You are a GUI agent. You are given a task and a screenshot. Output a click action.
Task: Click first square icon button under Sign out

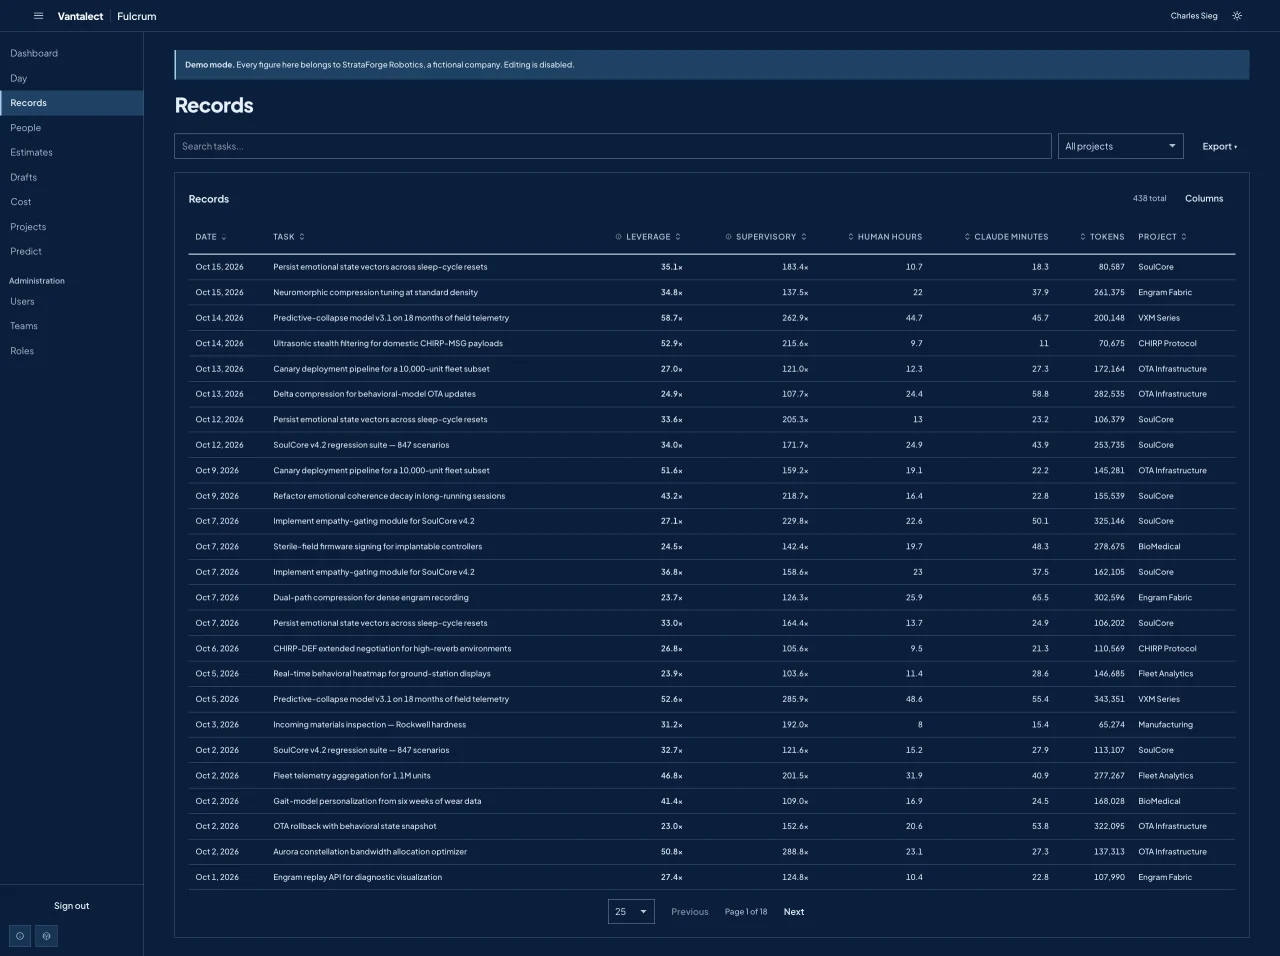(20, 936)
